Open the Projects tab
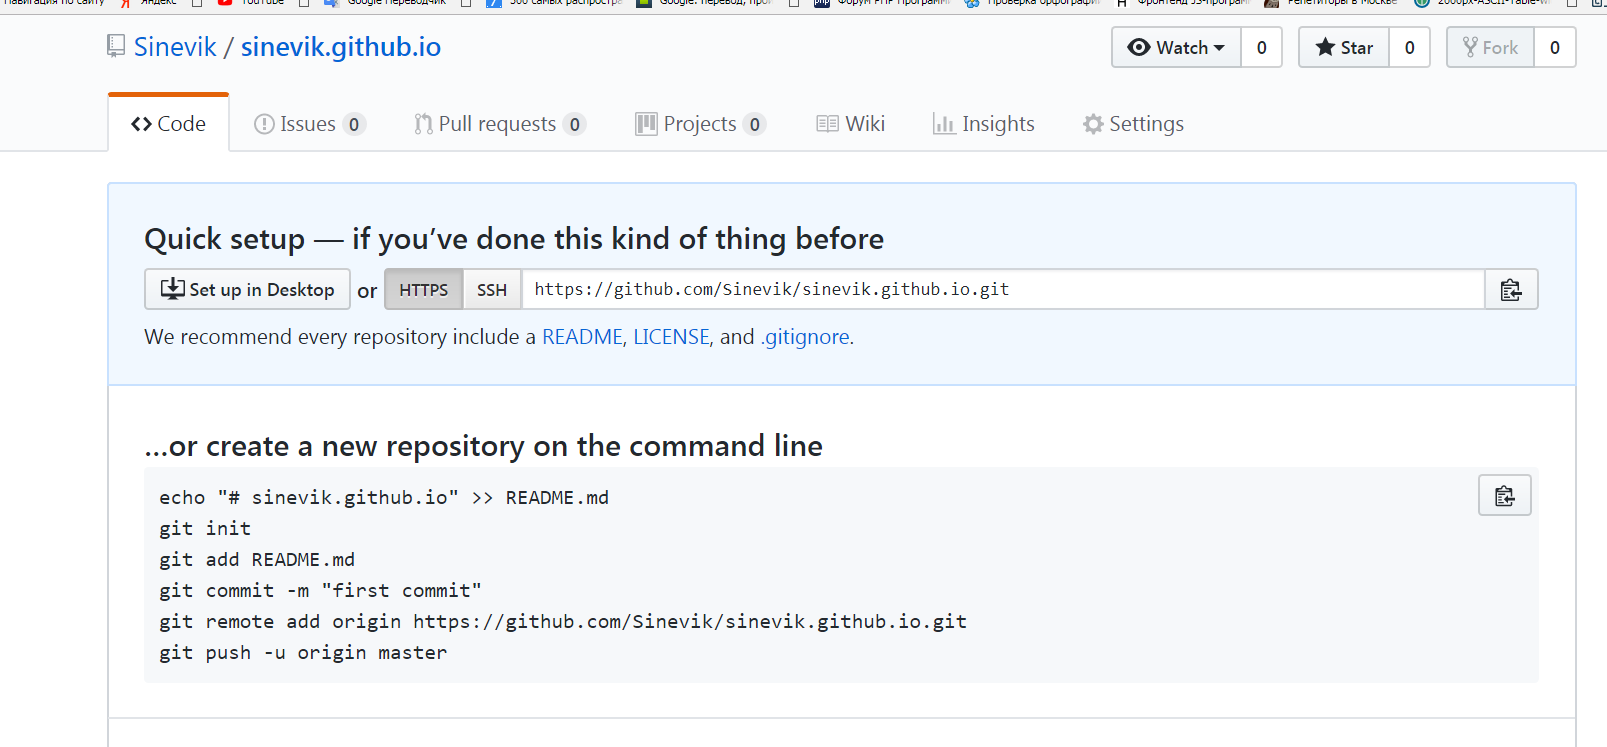Viewport: 1607px width, 747px height. (701, 124)
